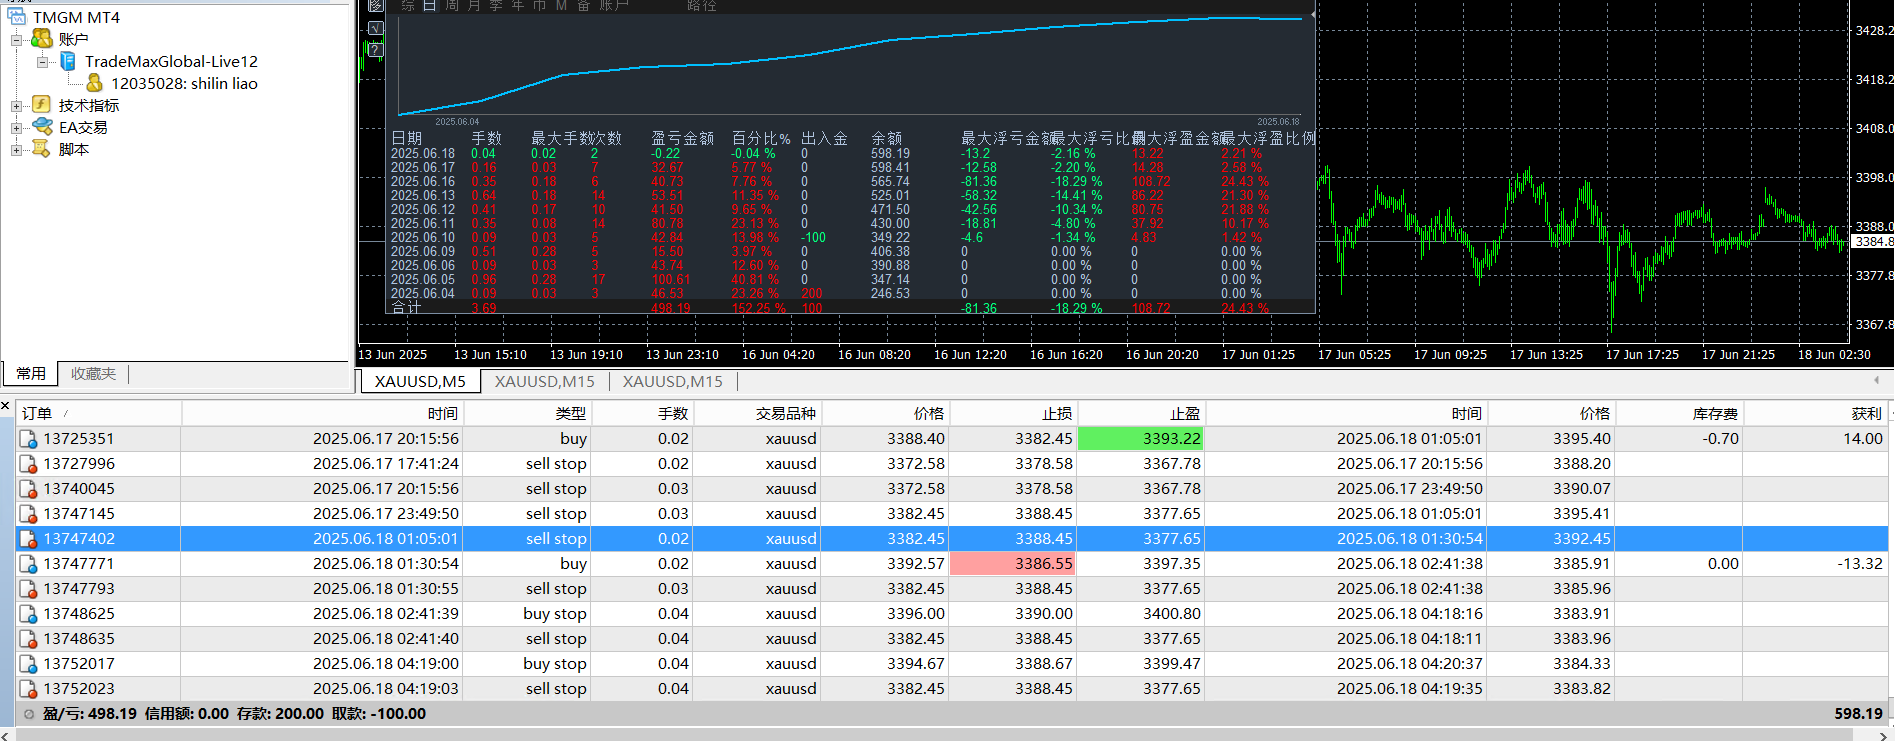Viewport: 1895px width, 741px height.
Task: Sort by the 订单 column header
Action: click(99, 413)
